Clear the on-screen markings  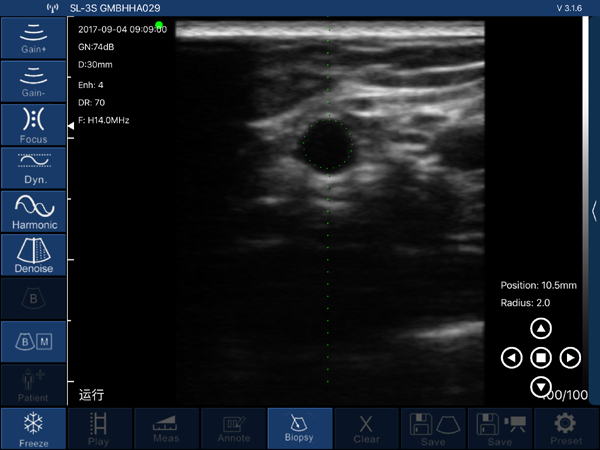366,428
